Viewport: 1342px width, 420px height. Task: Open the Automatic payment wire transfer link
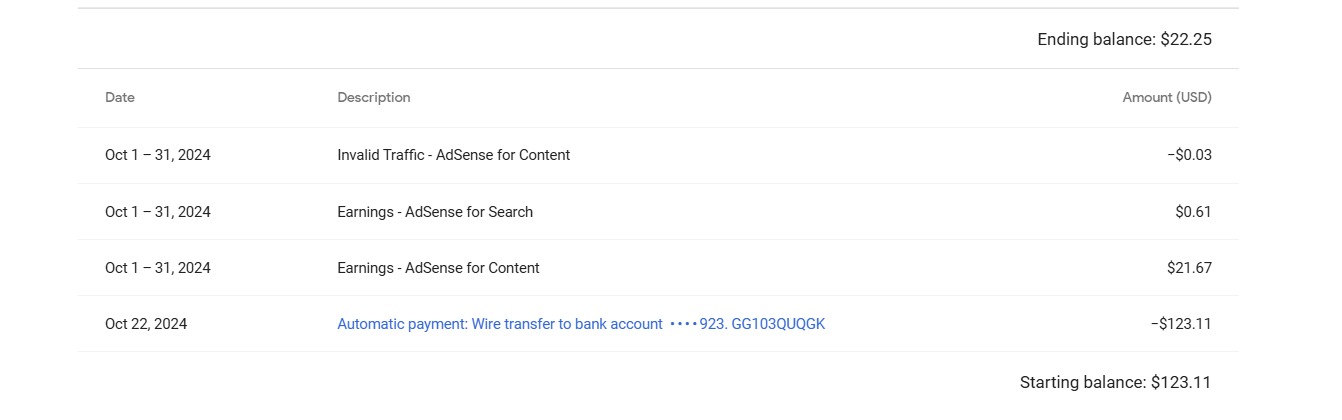(581, 324)
